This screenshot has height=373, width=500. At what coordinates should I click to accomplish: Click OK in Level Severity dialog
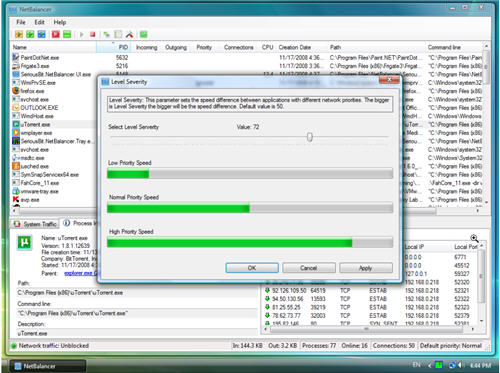(x=252, y=268)
